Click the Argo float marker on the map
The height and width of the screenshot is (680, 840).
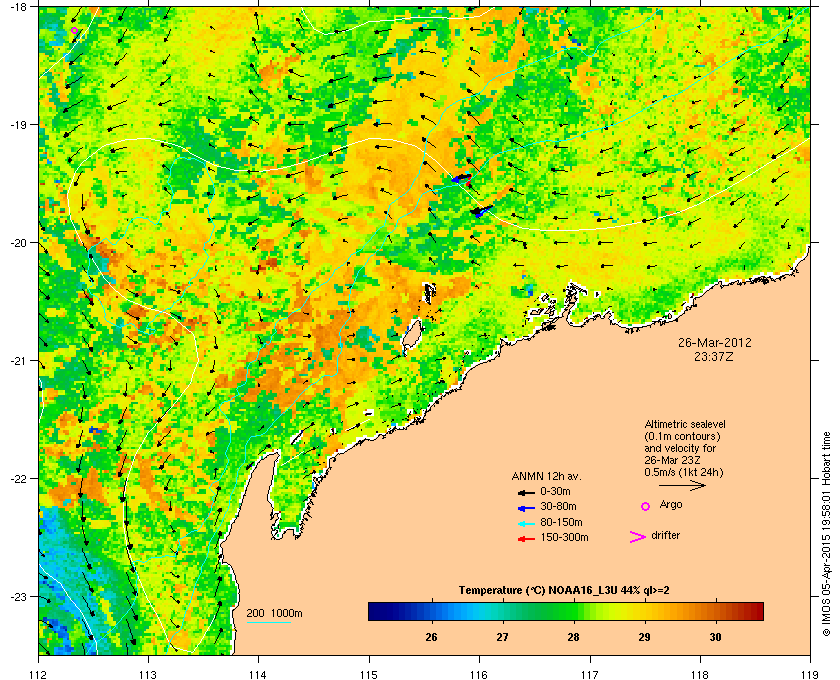74,31
